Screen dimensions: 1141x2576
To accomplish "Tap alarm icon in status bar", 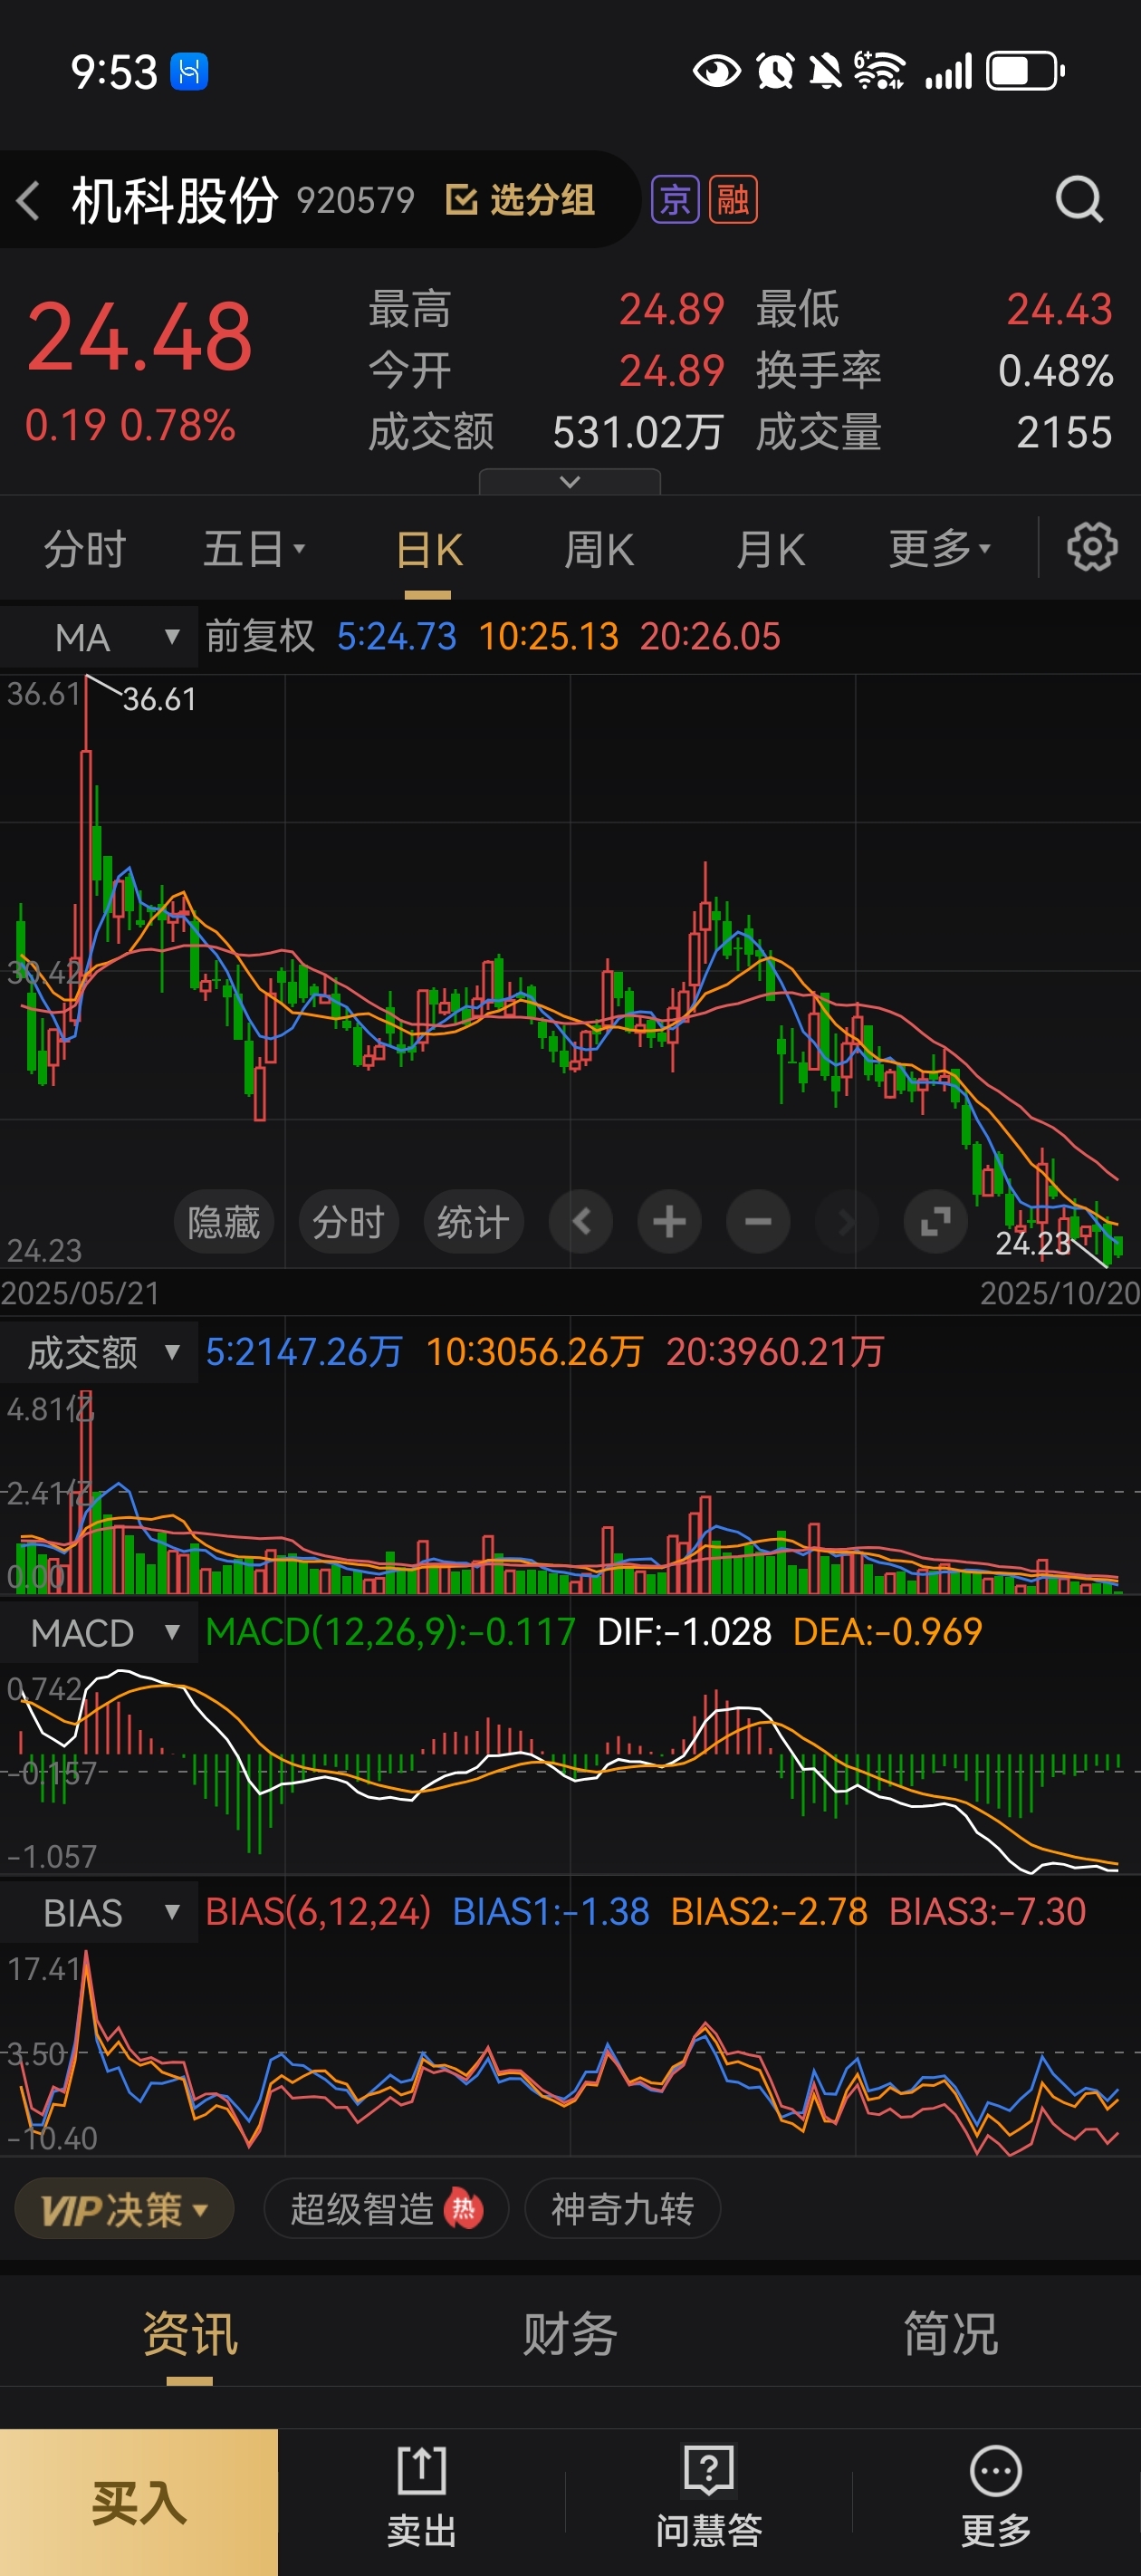I will [775, 71].
